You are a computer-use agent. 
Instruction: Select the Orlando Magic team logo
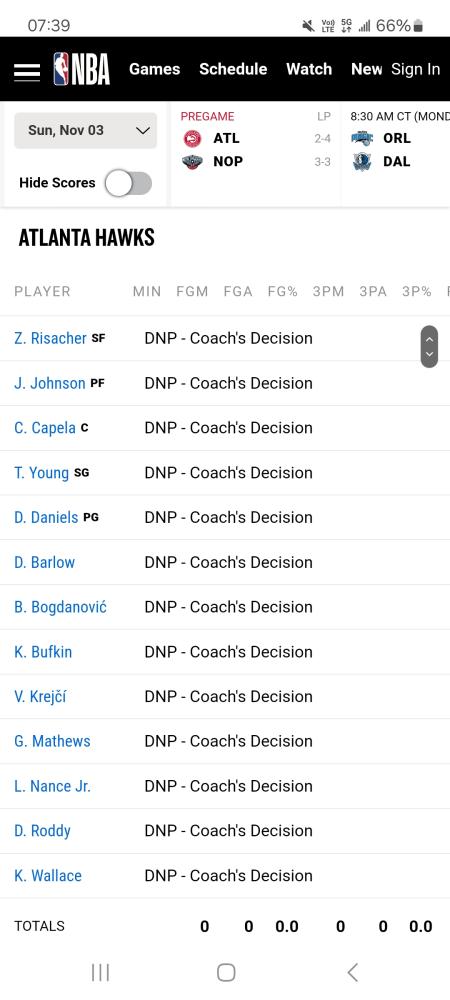click(362, 138)
